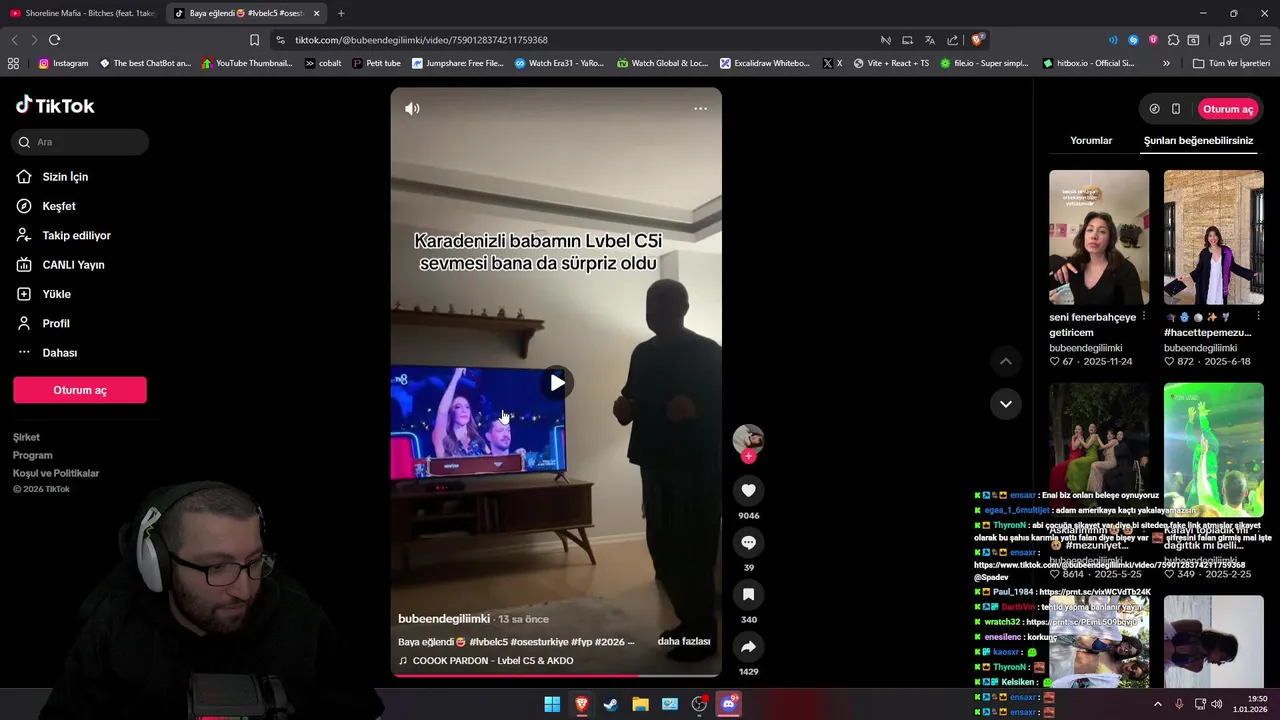
Task: Open the 'Sizin İçin' feed
Action: (x=65, y=177)
